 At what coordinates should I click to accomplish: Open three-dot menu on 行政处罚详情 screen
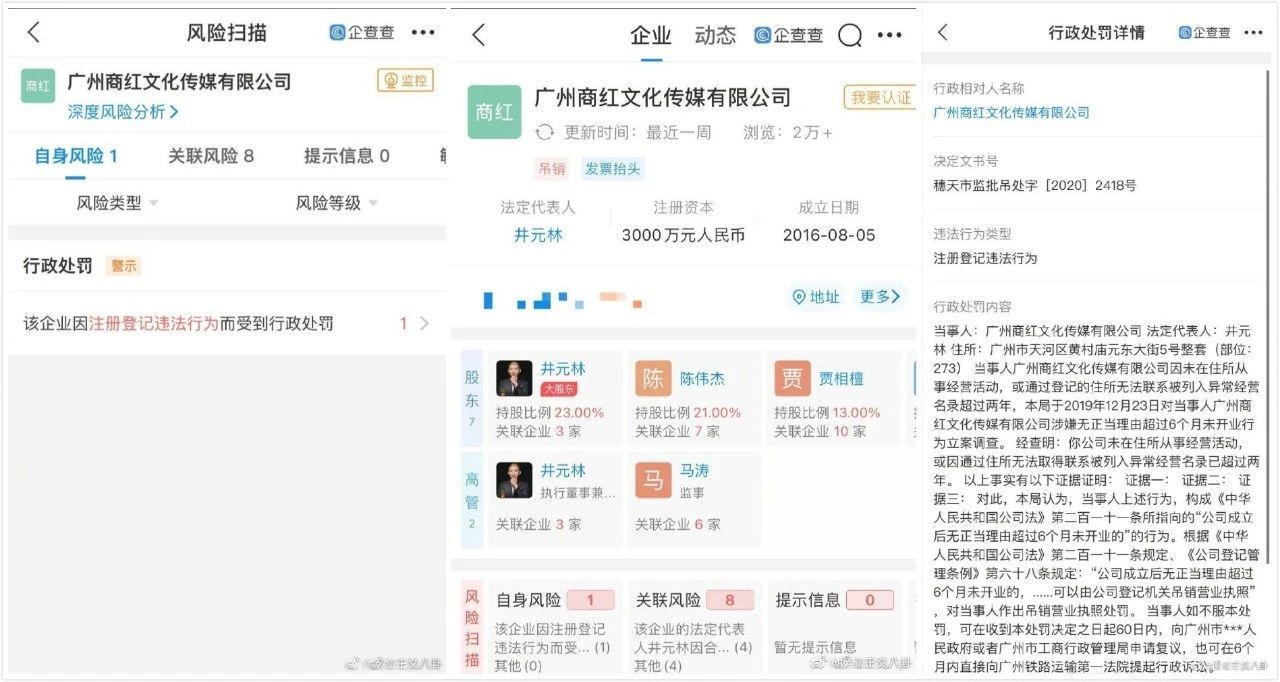click(x=1253, y=33)
